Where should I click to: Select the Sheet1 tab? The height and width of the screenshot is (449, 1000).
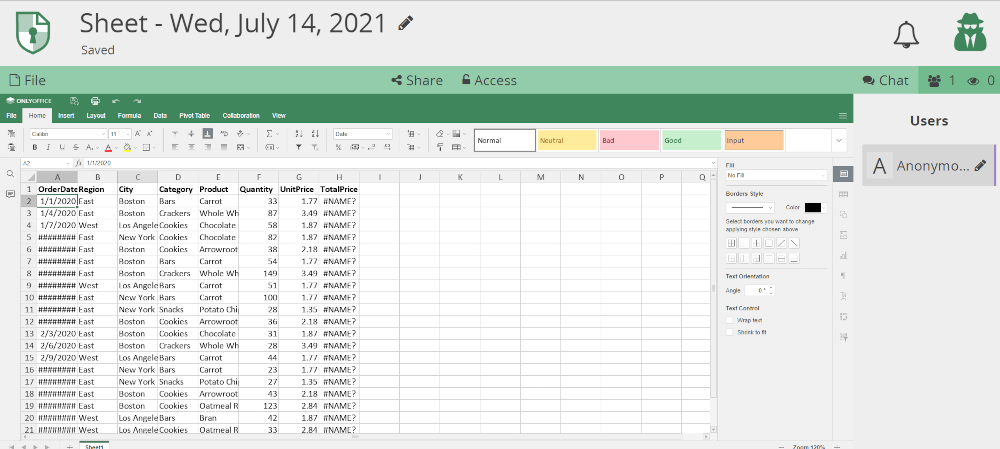click(x=94, y=446)
